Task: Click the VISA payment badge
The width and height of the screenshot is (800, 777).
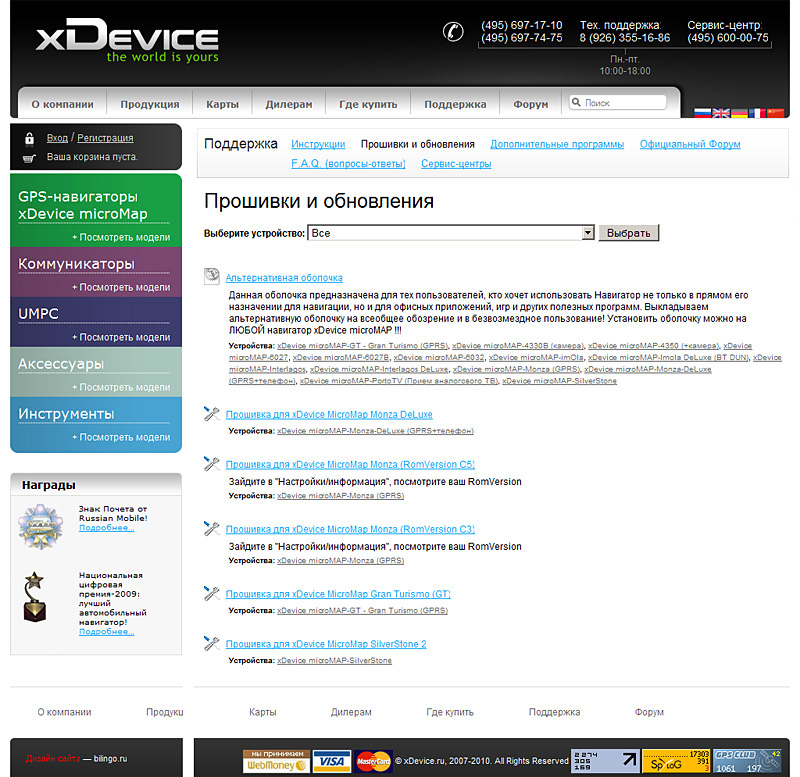Action: coord(332,761)
